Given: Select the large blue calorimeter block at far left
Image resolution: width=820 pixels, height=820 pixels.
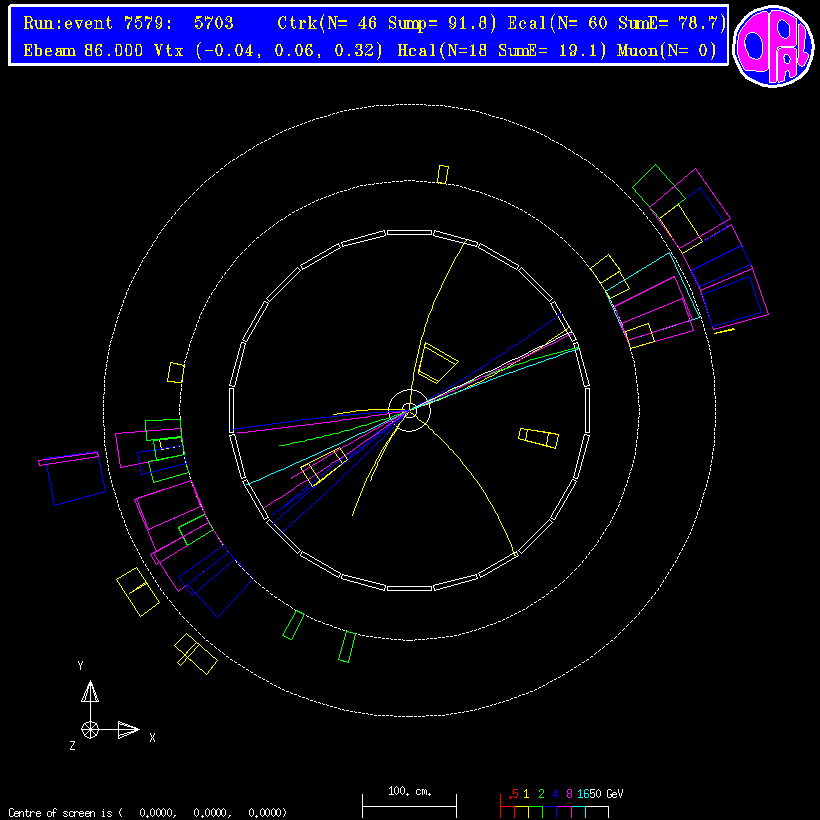Looking at the screenshot, I should point(76,482).
